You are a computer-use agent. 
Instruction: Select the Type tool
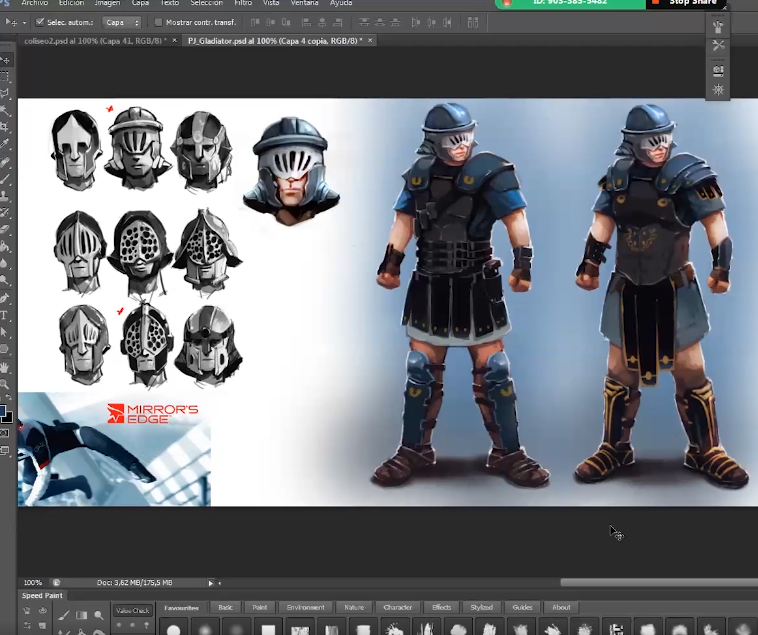click(x=5, y=316)
